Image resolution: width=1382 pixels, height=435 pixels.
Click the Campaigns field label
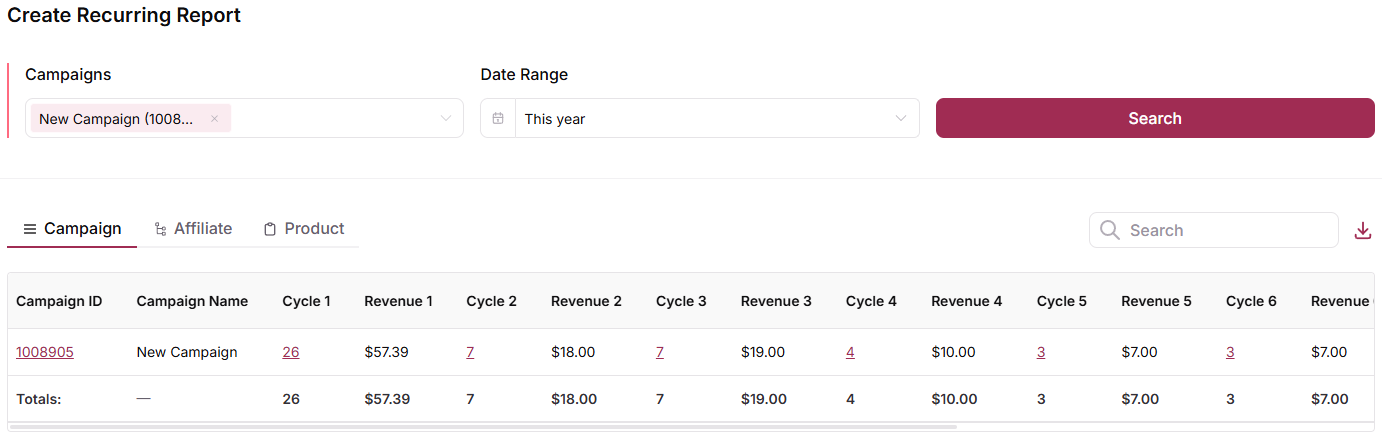68,75
